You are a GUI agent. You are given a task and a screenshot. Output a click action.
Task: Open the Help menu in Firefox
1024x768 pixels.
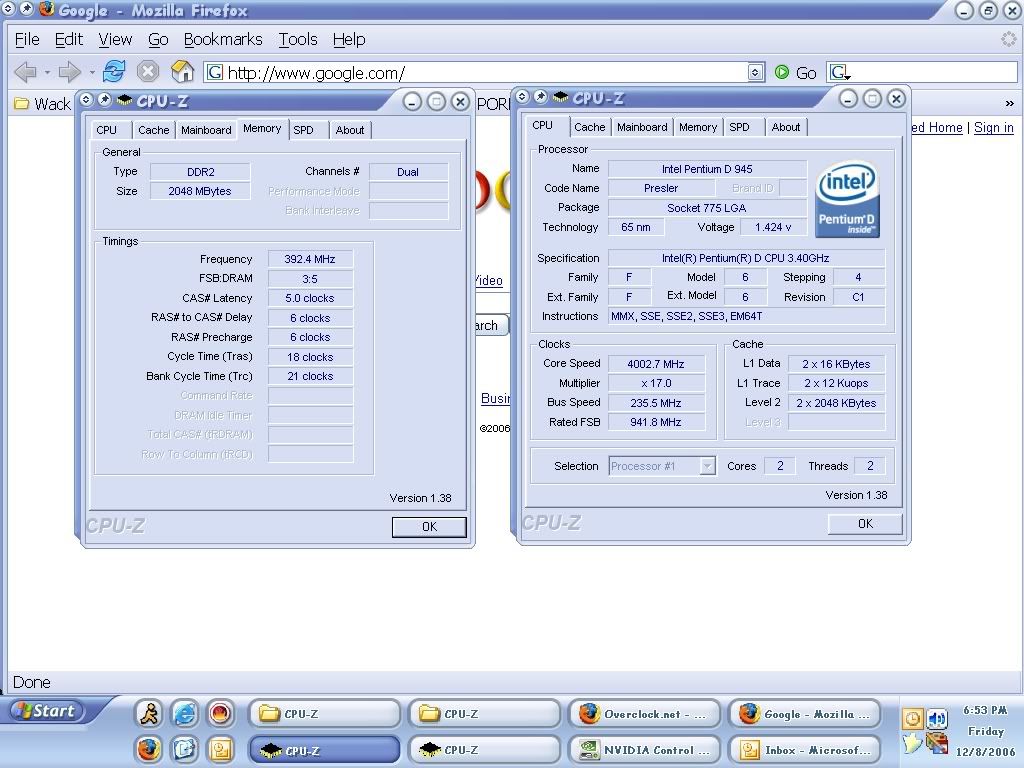click(x=349, y=40)
